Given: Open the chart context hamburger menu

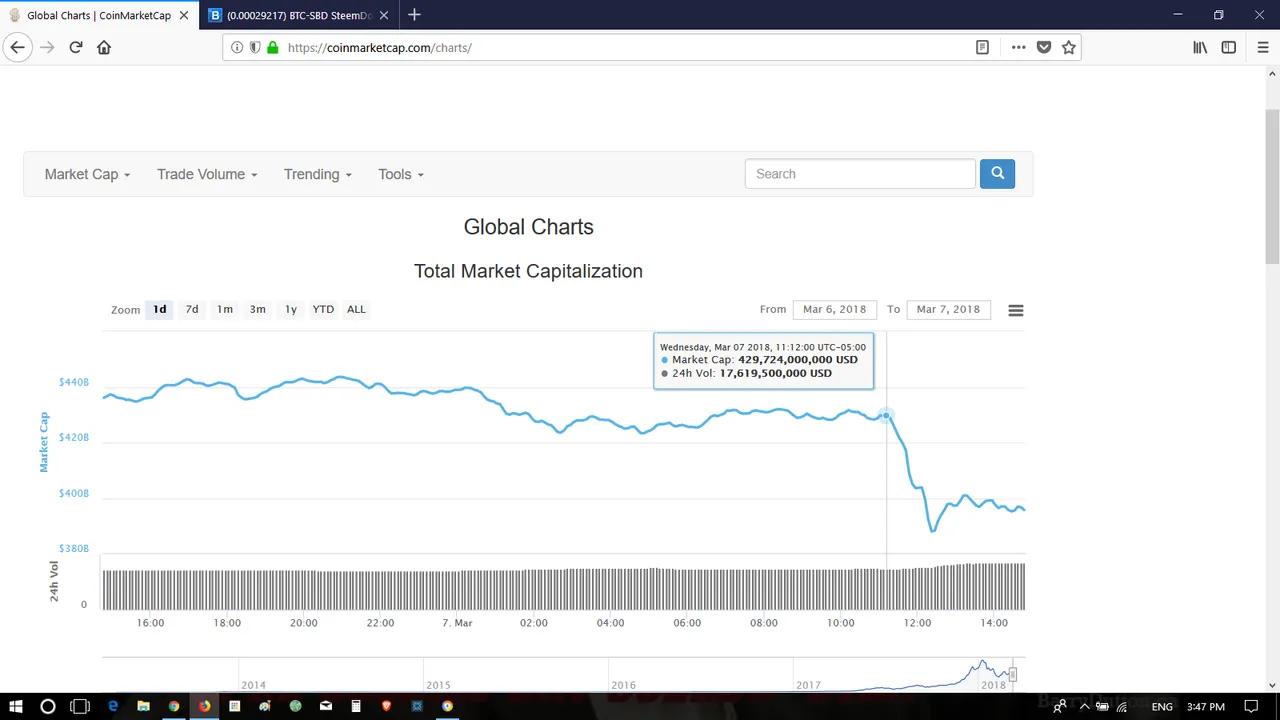Looking at the screenshot, I should click(1016, 310).
